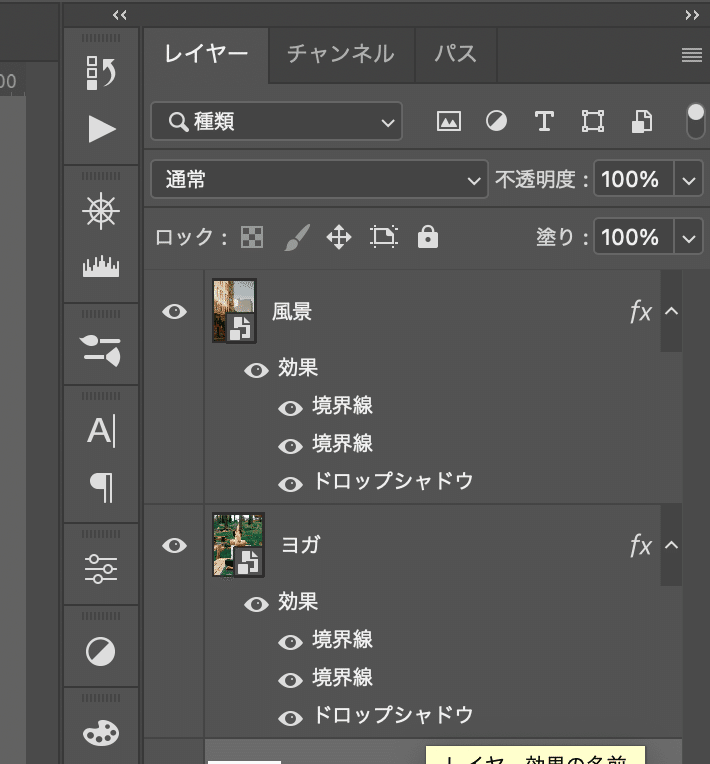Filter layers by adjustment layers icon
710x764 pixels.
pyautogui.click(x=496, y=122)
